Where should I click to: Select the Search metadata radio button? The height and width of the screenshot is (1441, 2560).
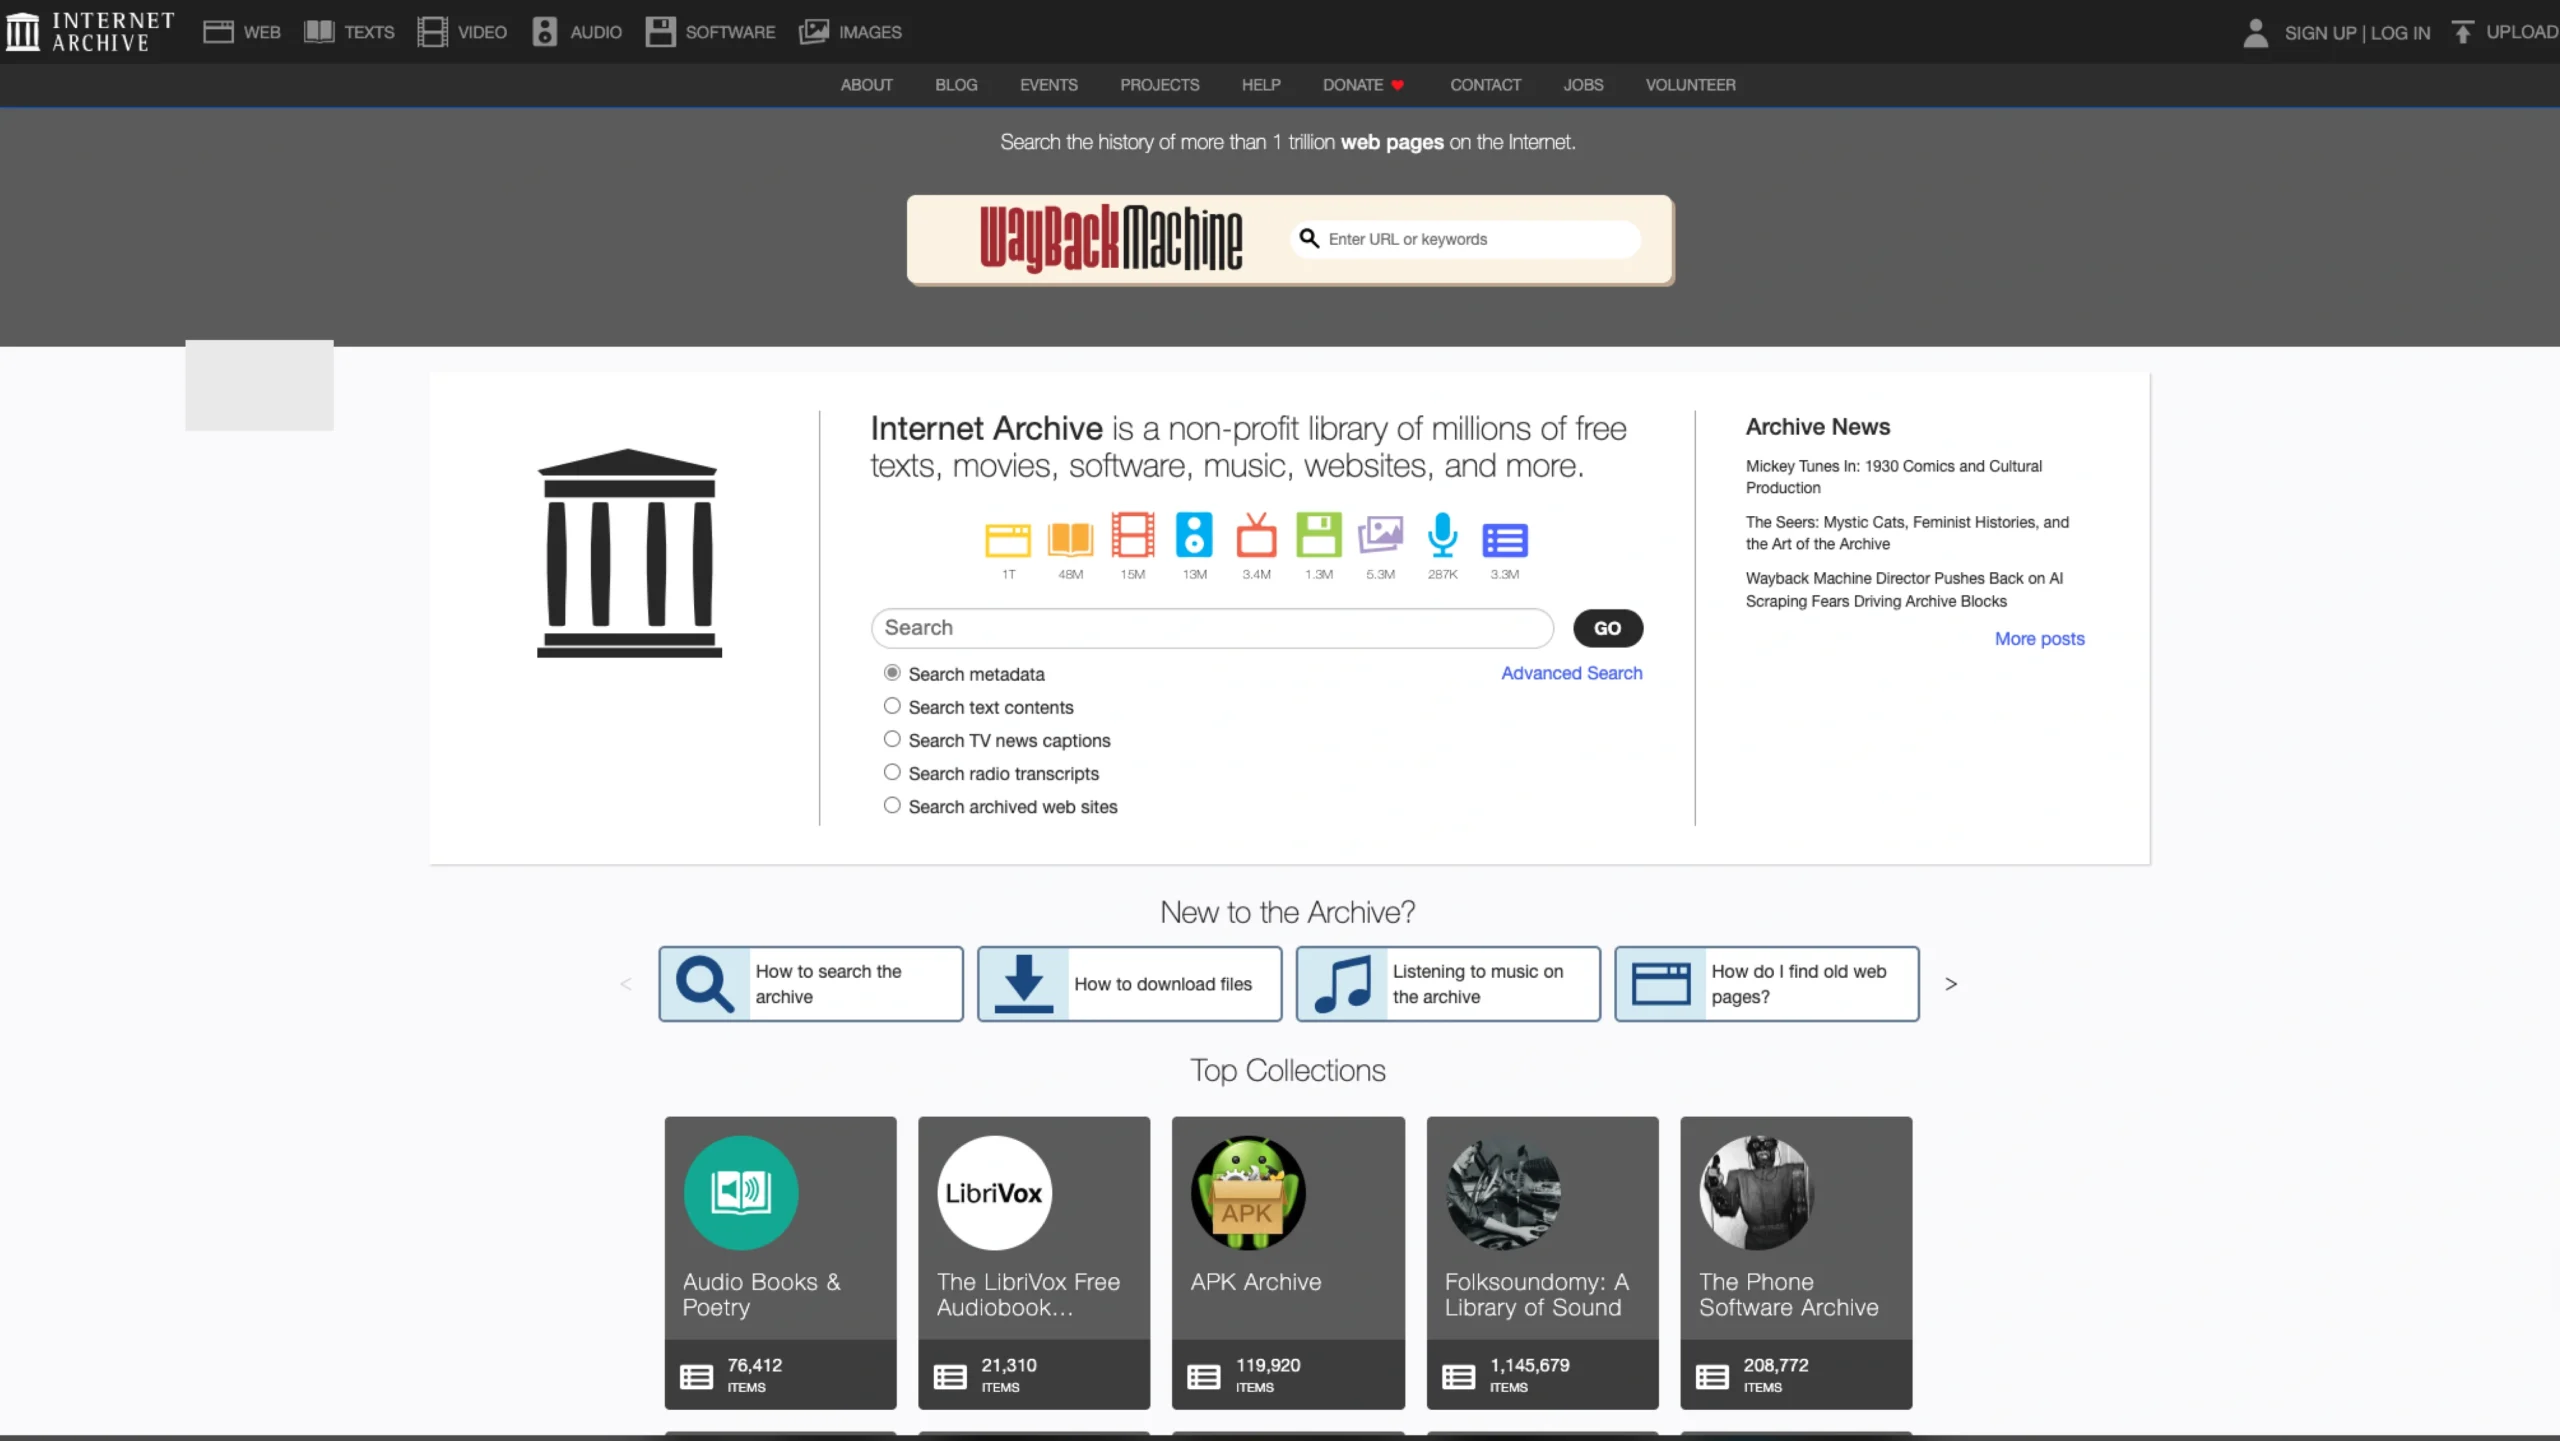tap(892, 673)
